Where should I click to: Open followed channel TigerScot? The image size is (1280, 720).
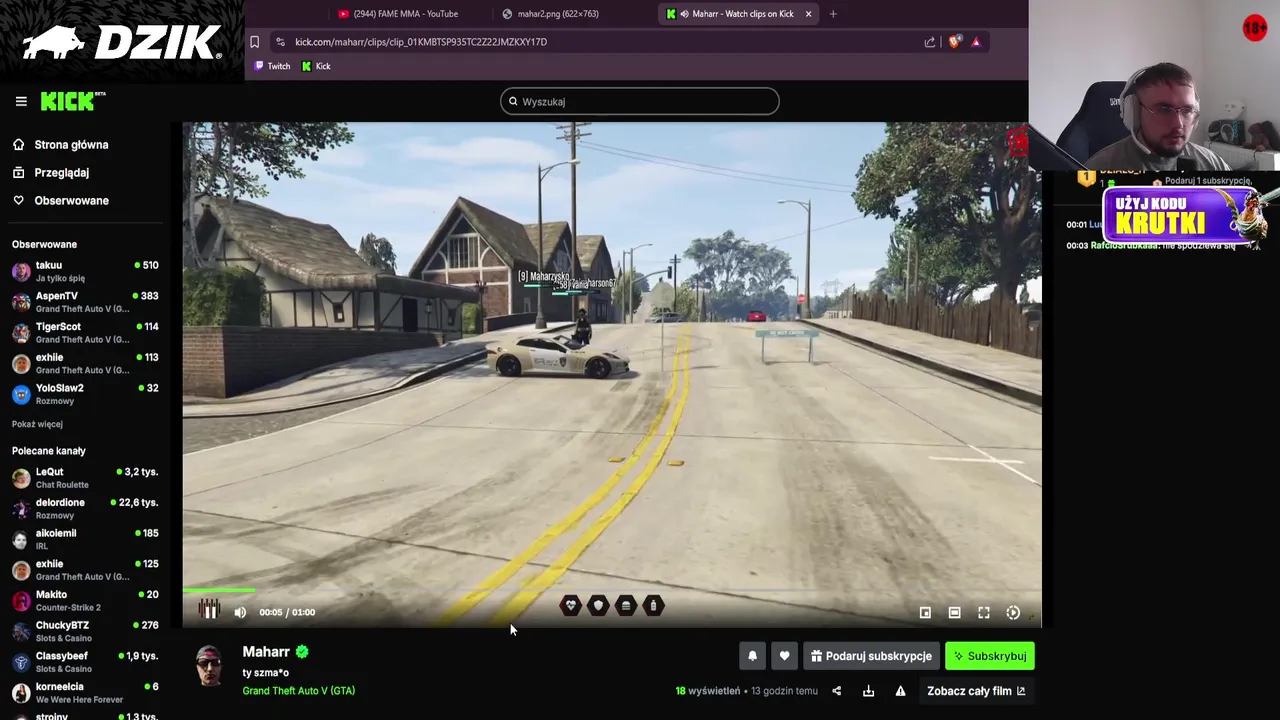point(85,333)
